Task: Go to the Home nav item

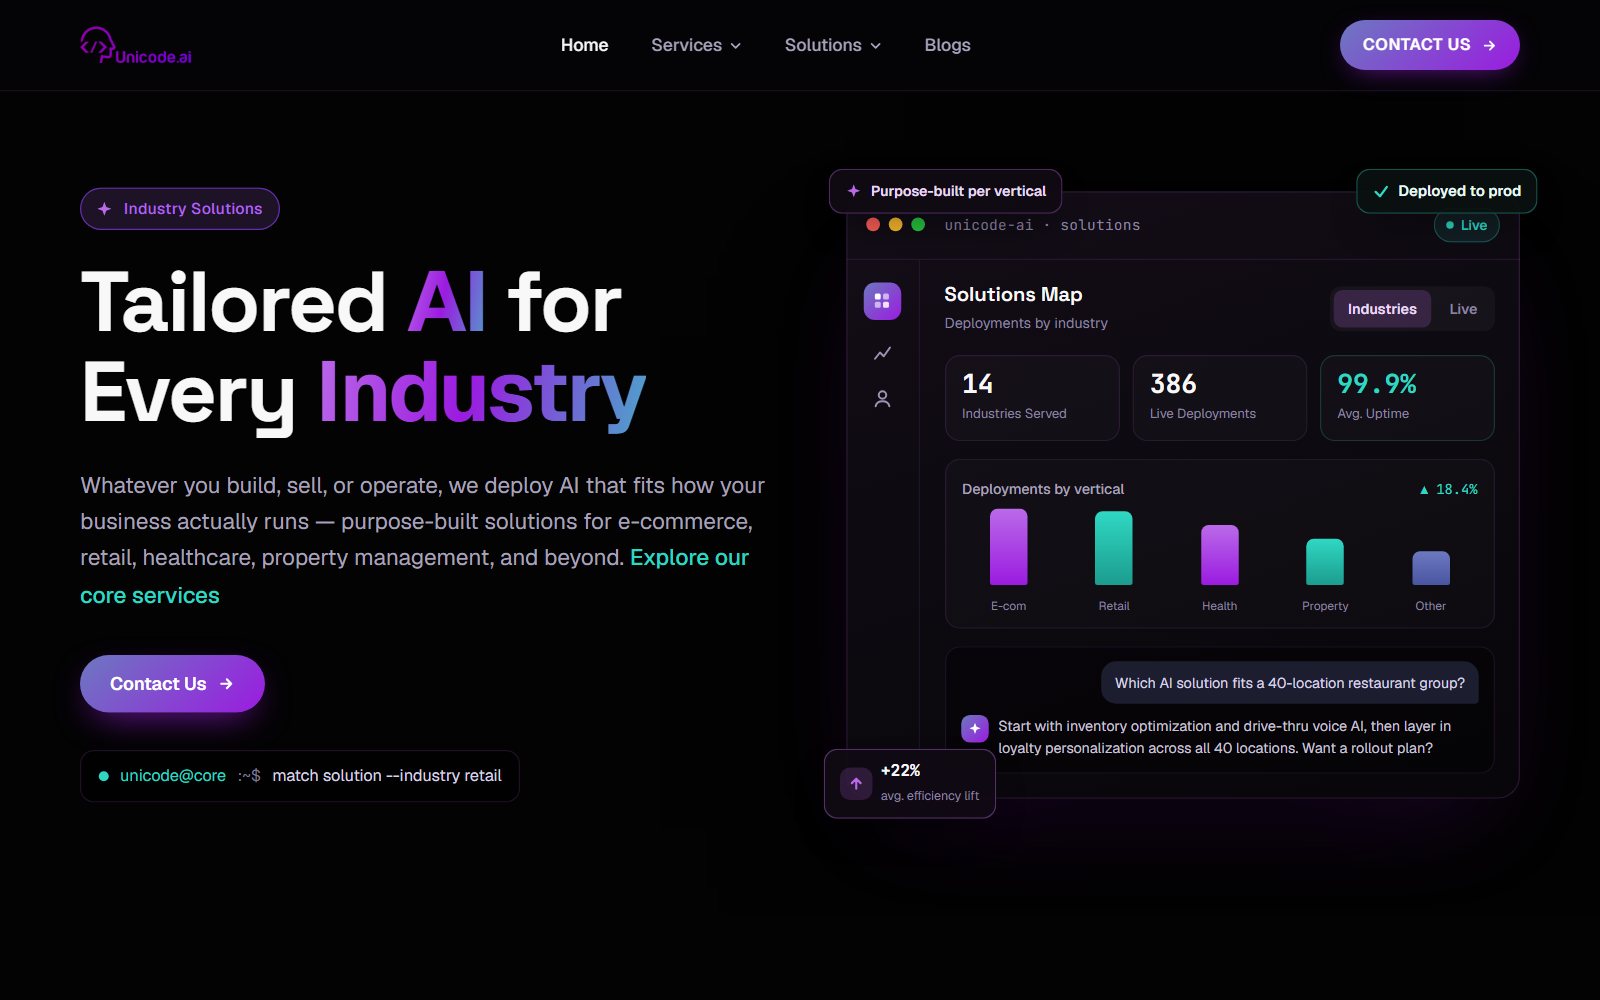Action: coord(585,45)
